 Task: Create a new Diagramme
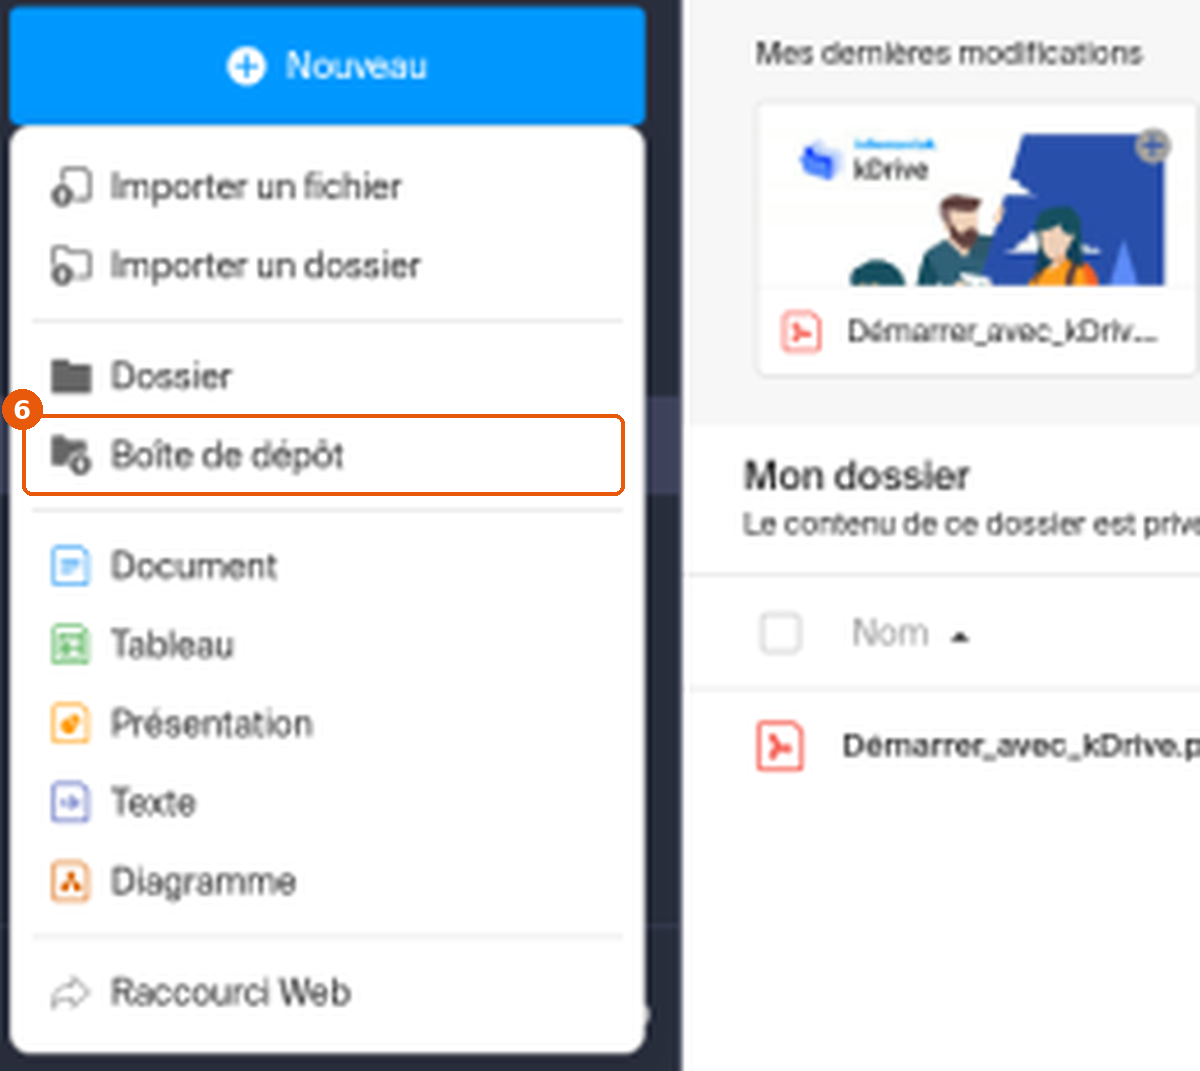pos(327,882)
